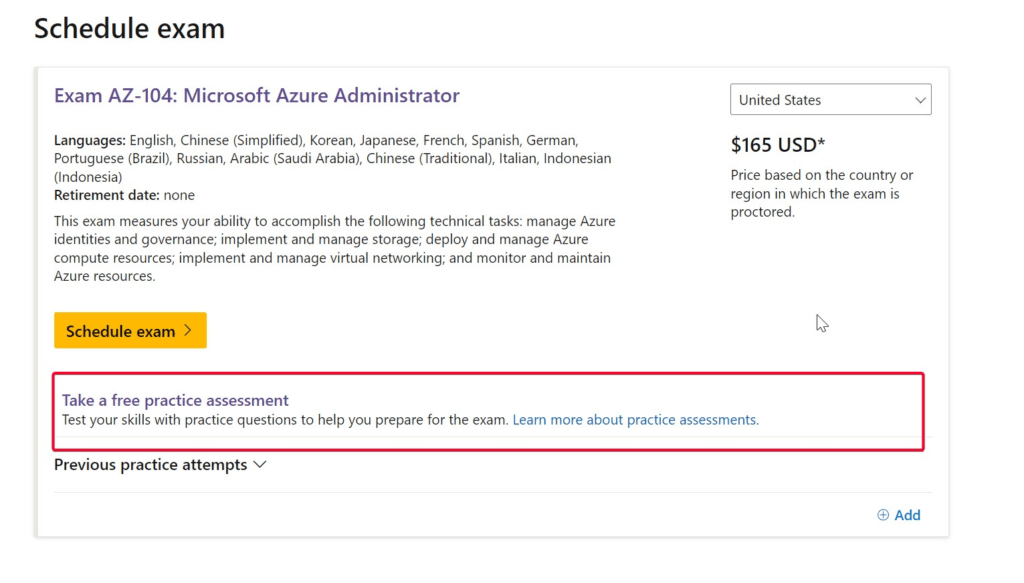Viewport: 1024px width, 583px height.
Task: Click the Add link with plus icon
Action: click(899, 515)
